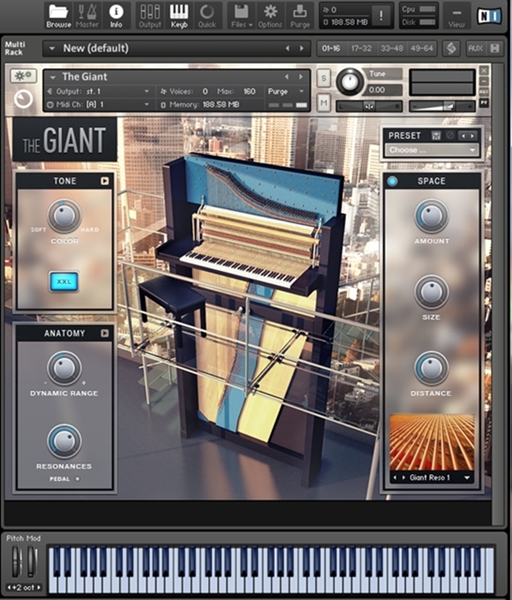The image size is (512, 600).
Task: Click the Tune value field 0.00
Action: coord(383,90)
